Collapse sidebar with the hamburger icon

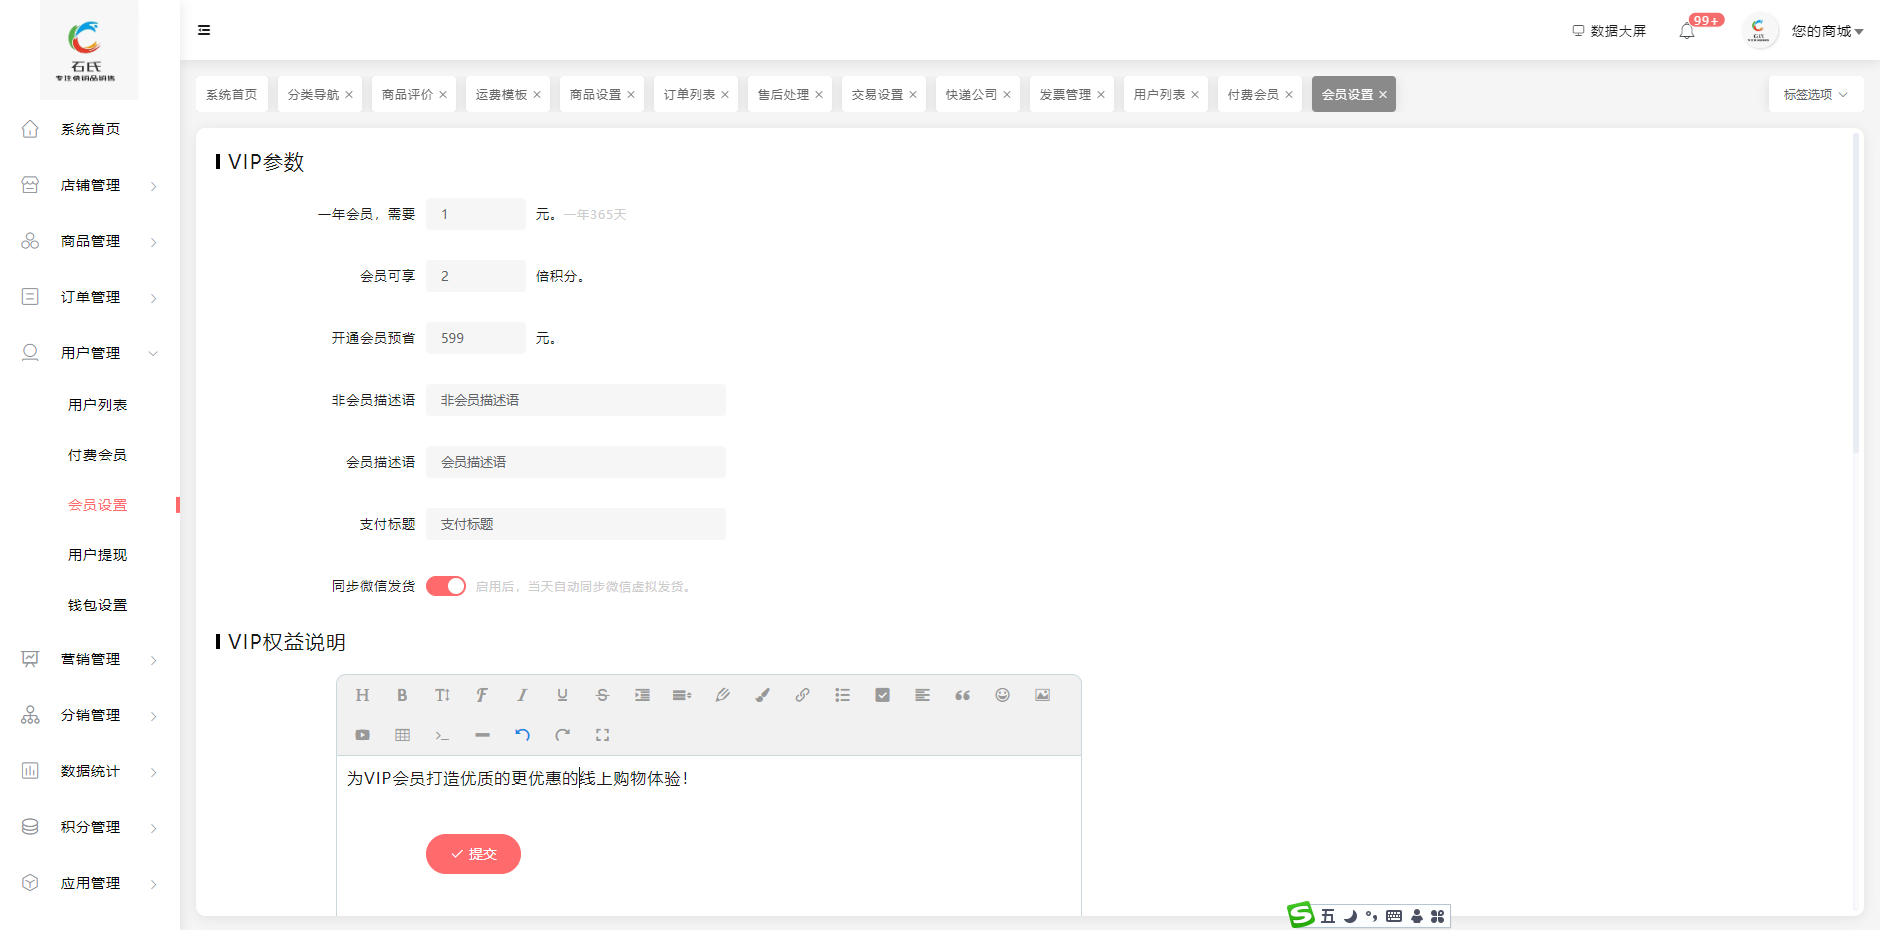pos(204,30)
